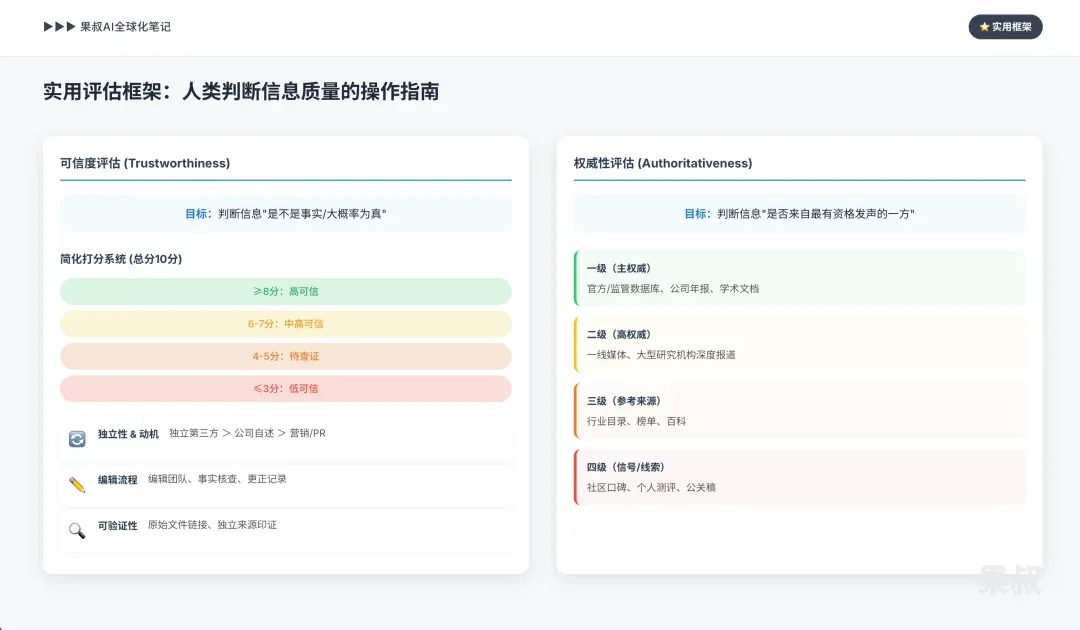Click the triple-arrow icon before 果叔AI全球化笔记

59,27
